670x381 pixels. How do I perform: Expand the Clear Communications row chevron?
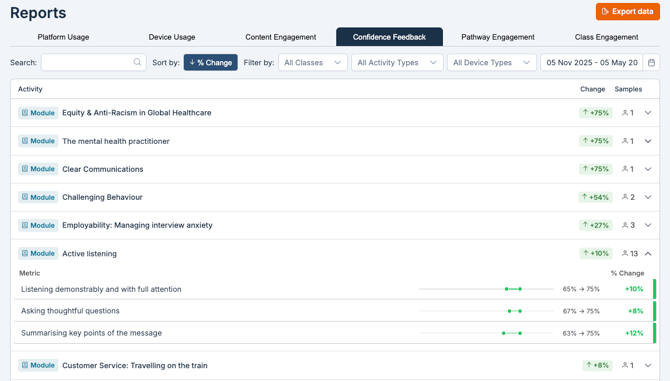648,169
